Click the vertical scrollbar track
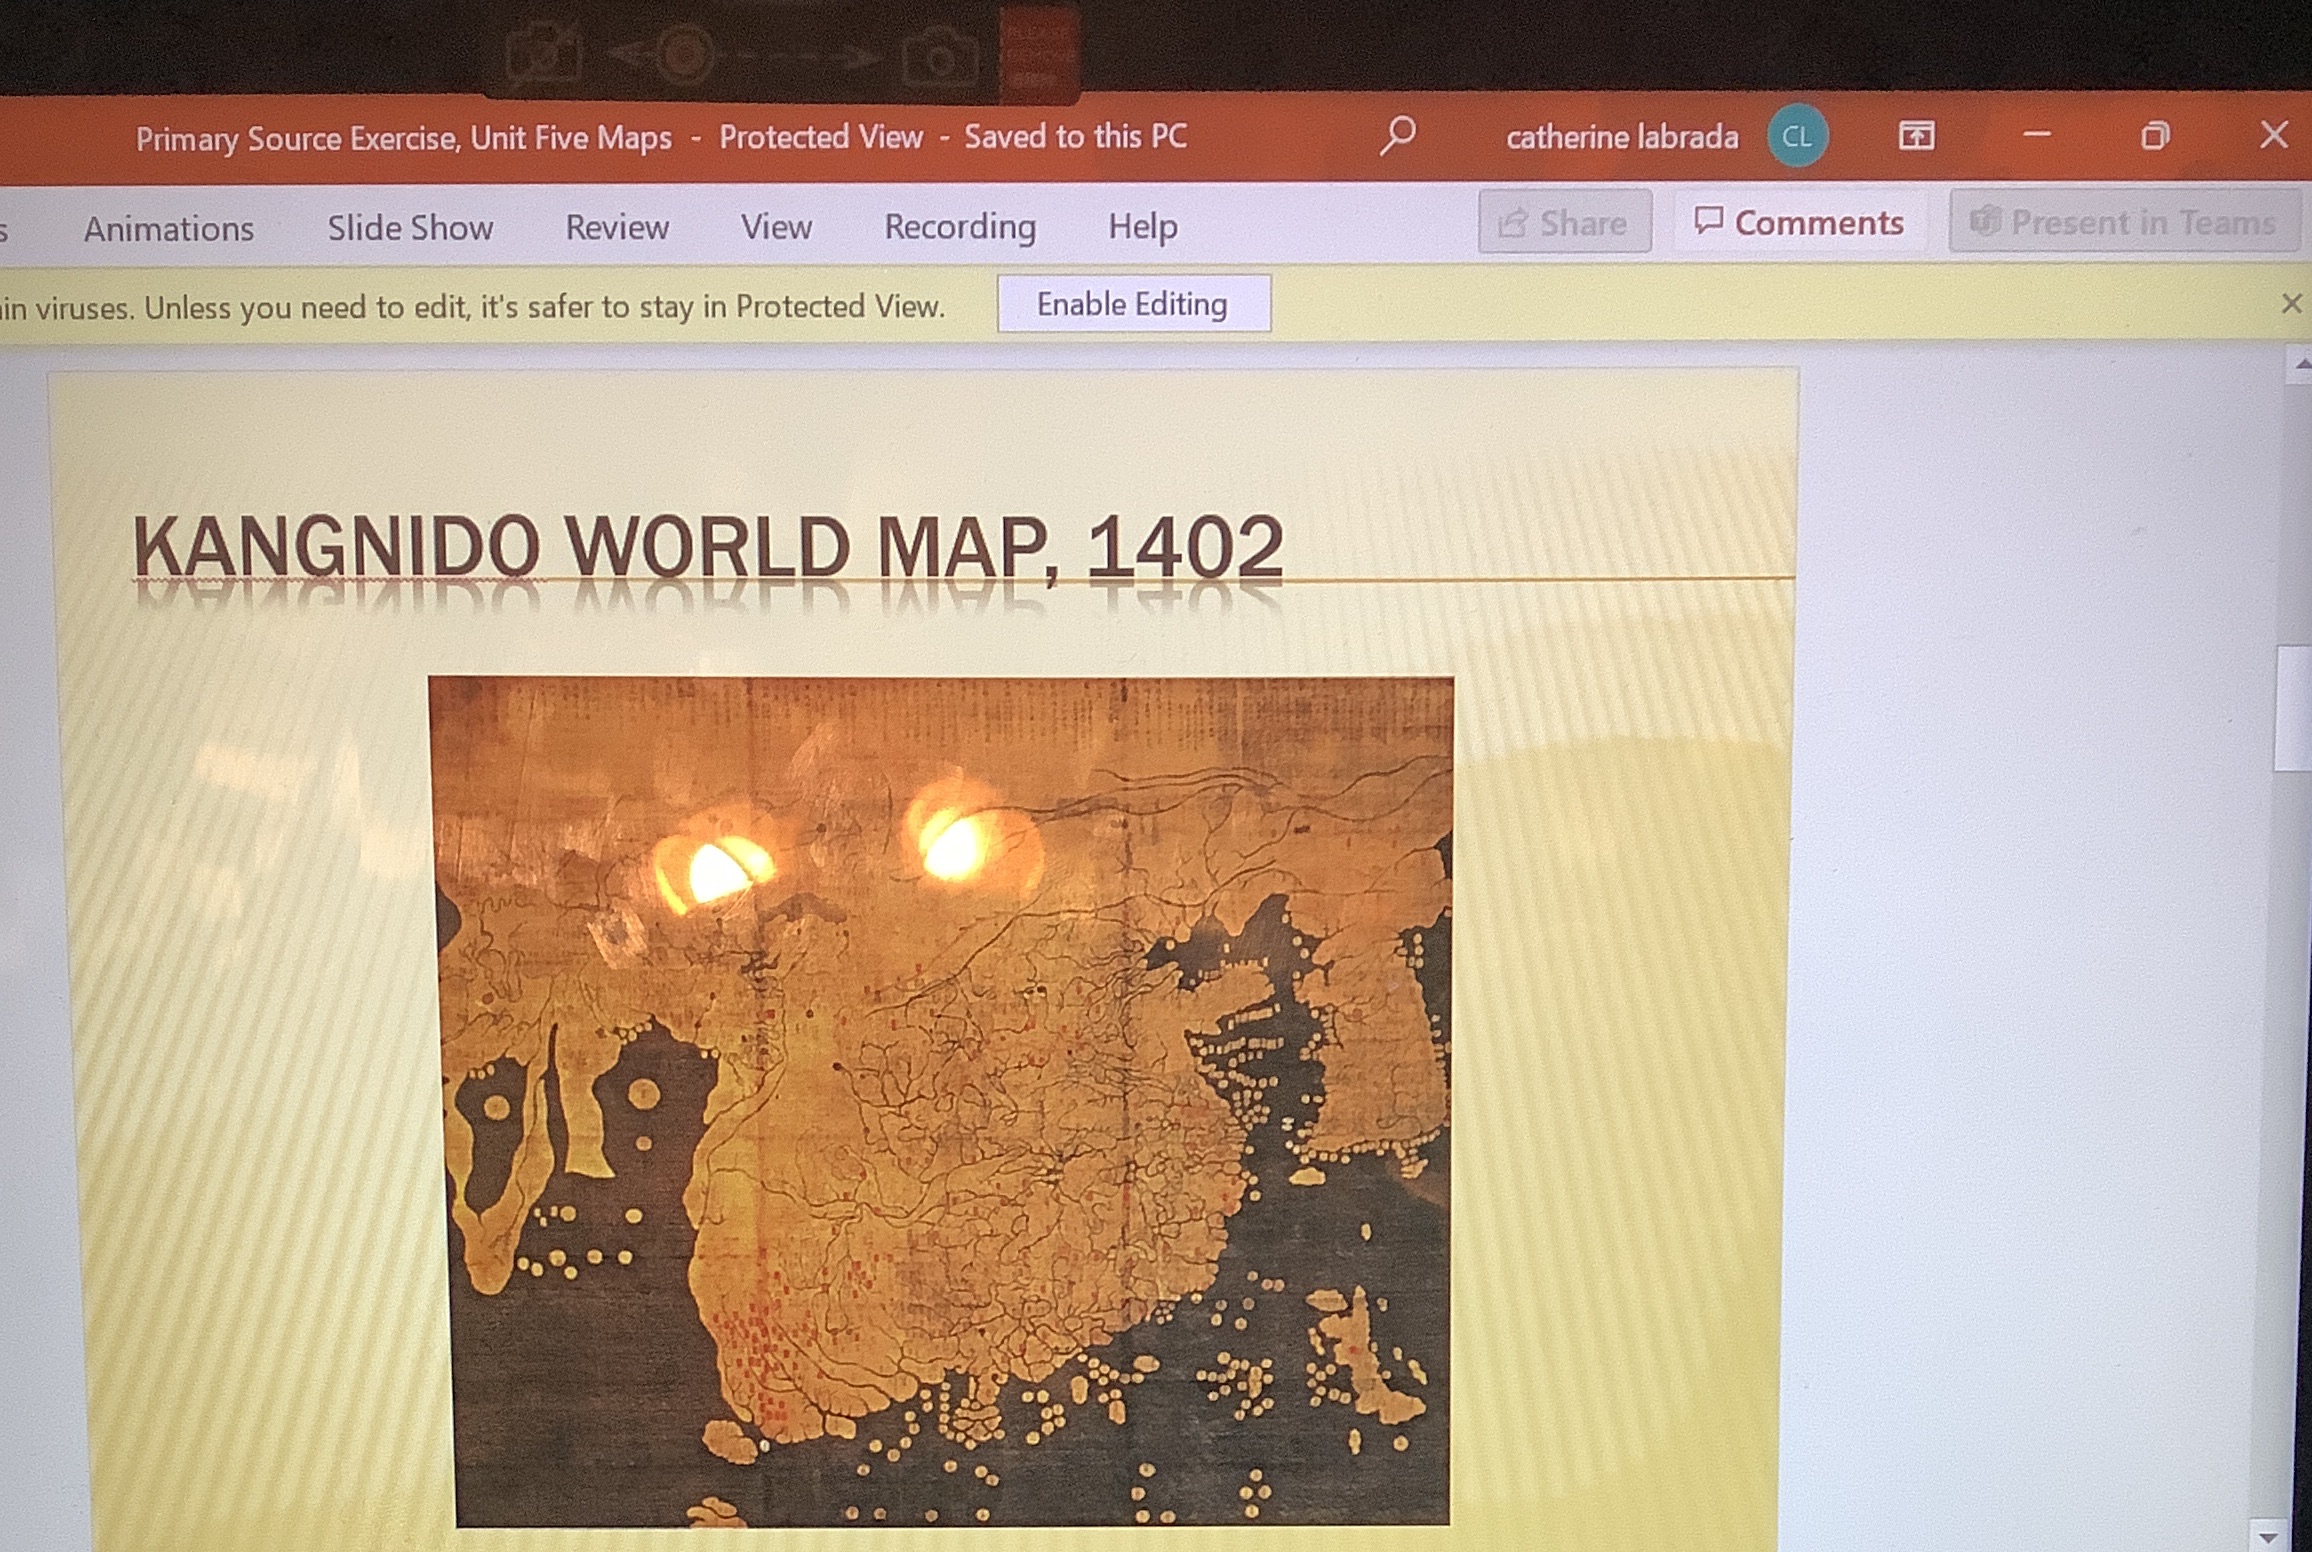The width and height of the screenshot is (2312, 1552). [2292, 1000]
